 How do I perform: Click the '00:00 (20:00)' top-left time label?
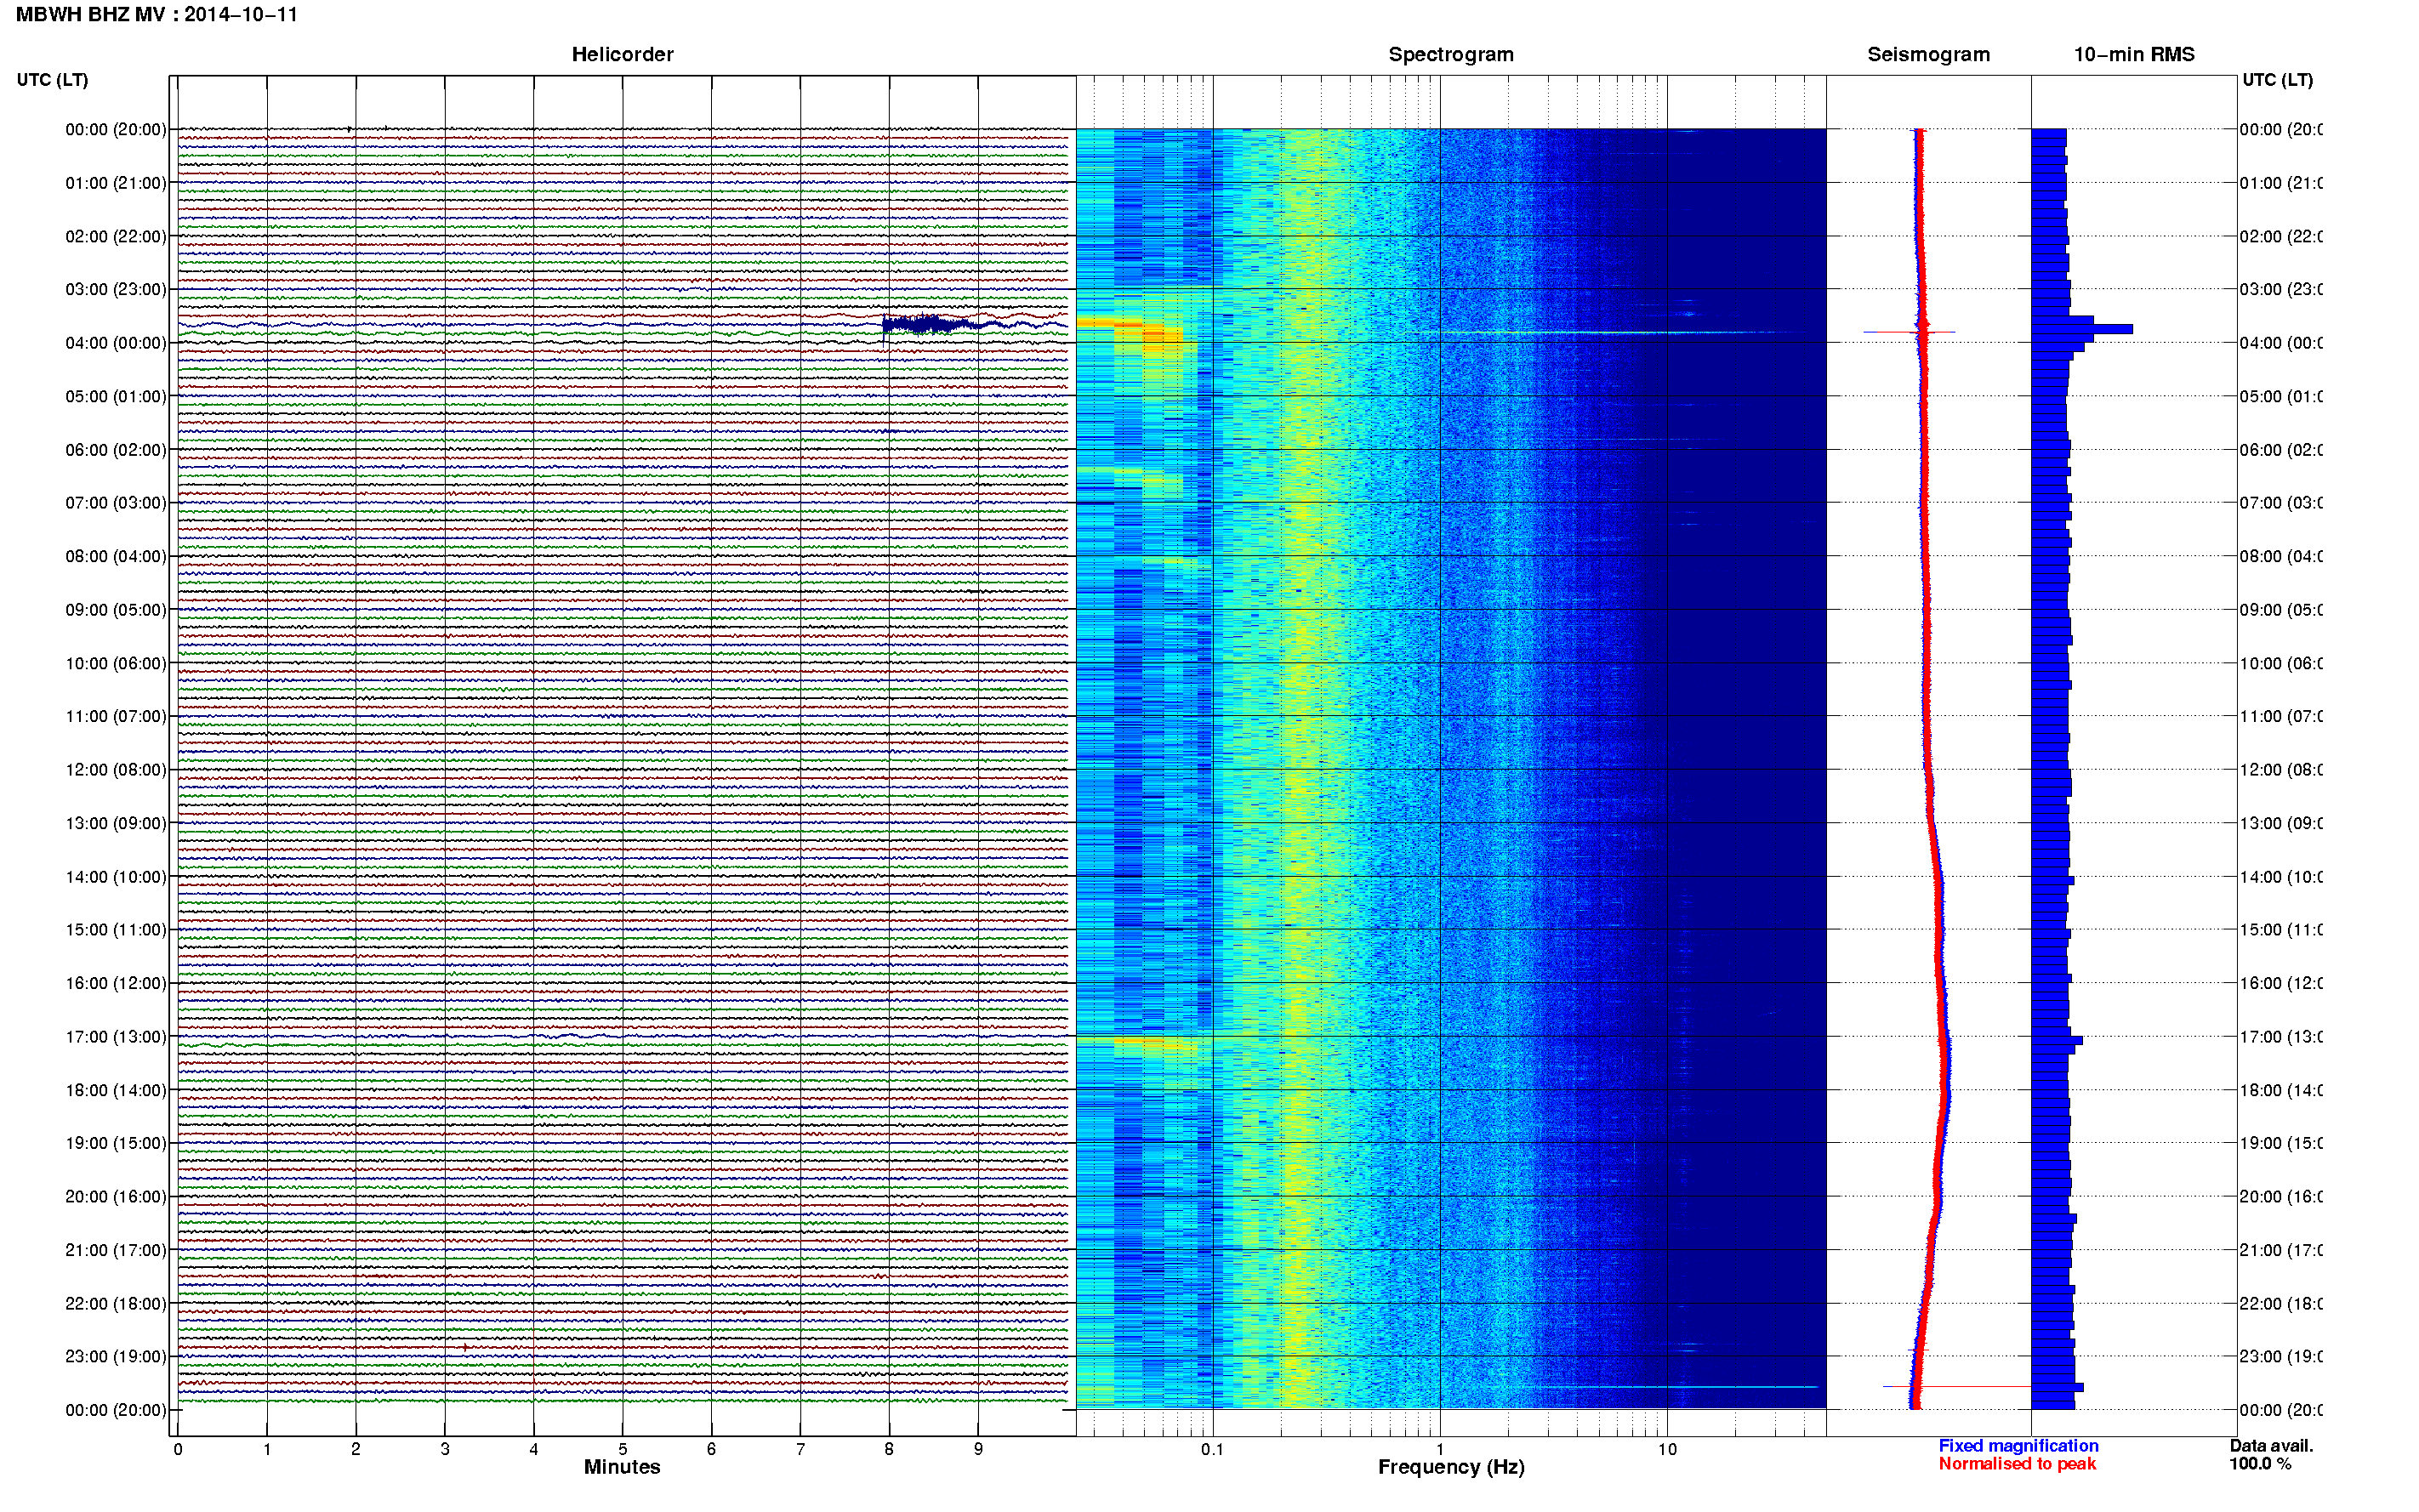pyautogui.click(x=116, y=129)
